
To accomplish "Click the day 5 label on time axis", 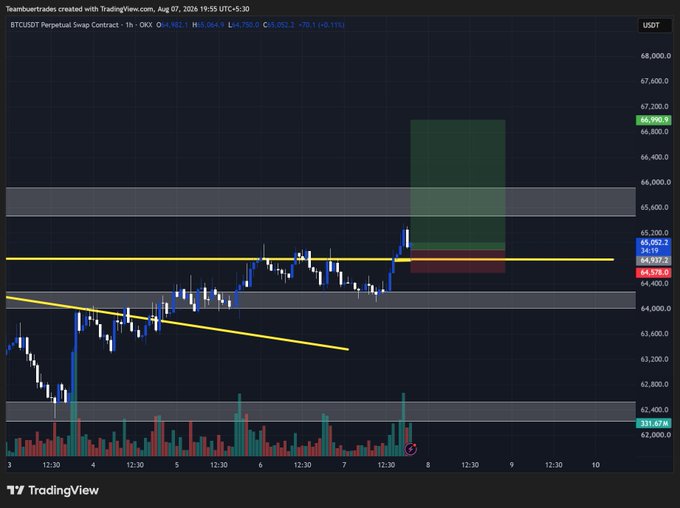I will [177, 465].
